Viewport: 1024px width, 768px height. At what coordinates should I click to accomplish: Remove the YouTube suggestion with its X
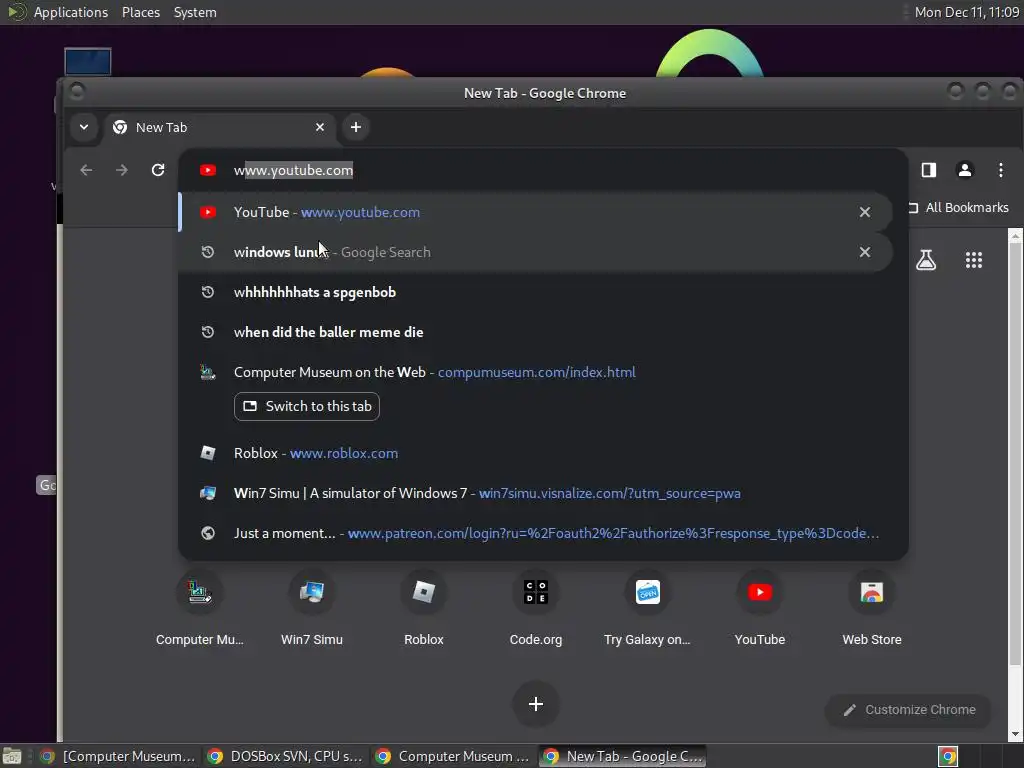click(x=865, y=212)
